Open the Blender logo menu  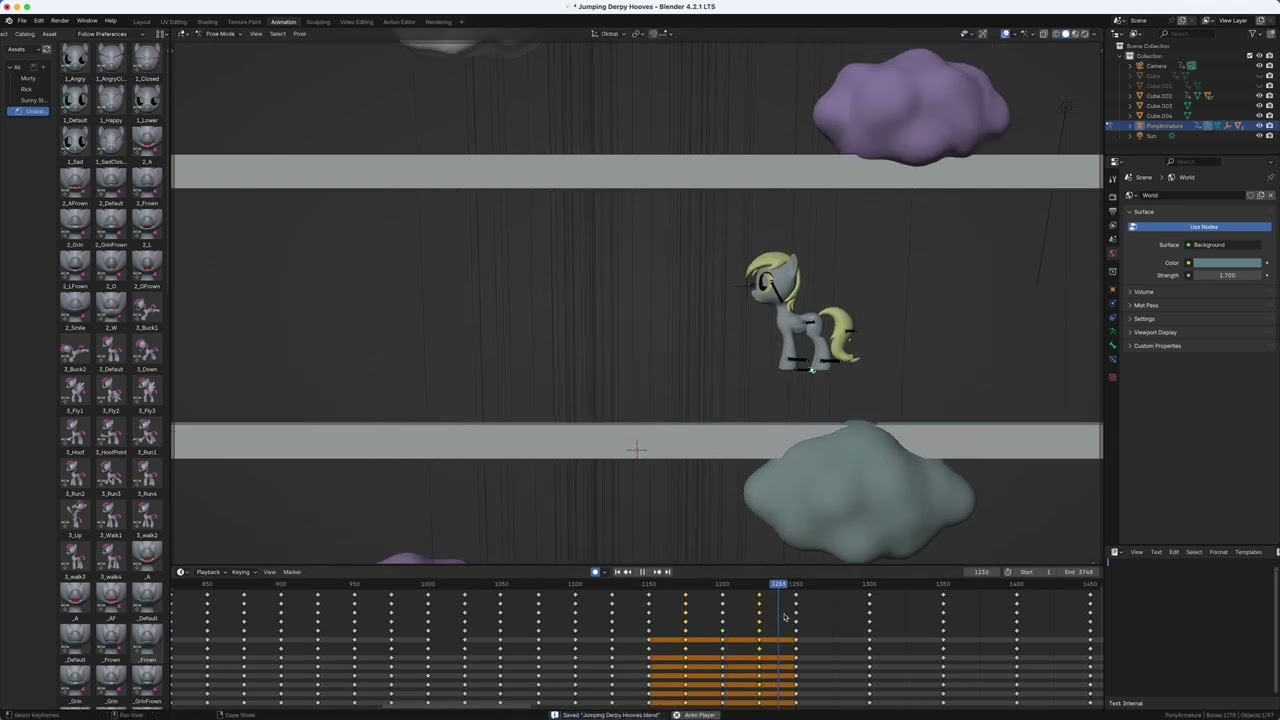point(7,21)
